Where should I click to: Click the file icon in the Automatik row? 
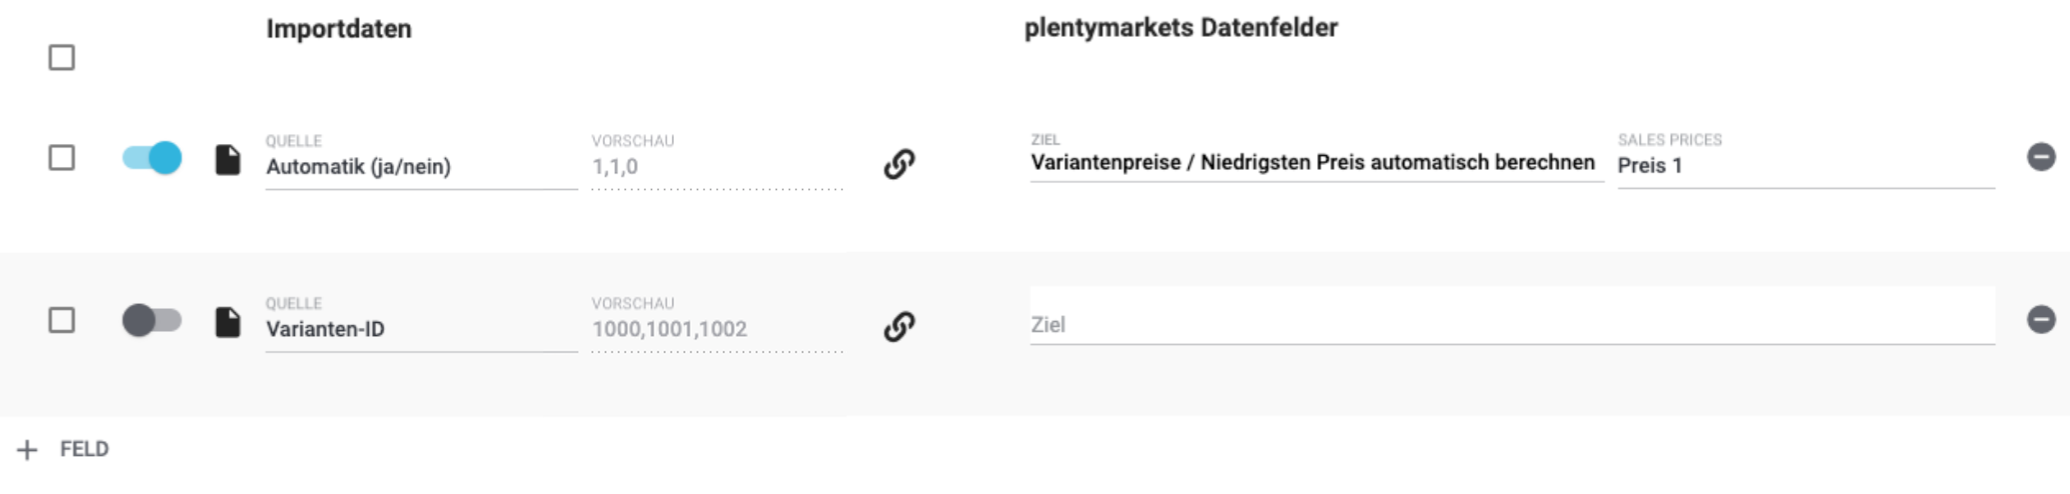coord(228,160)
